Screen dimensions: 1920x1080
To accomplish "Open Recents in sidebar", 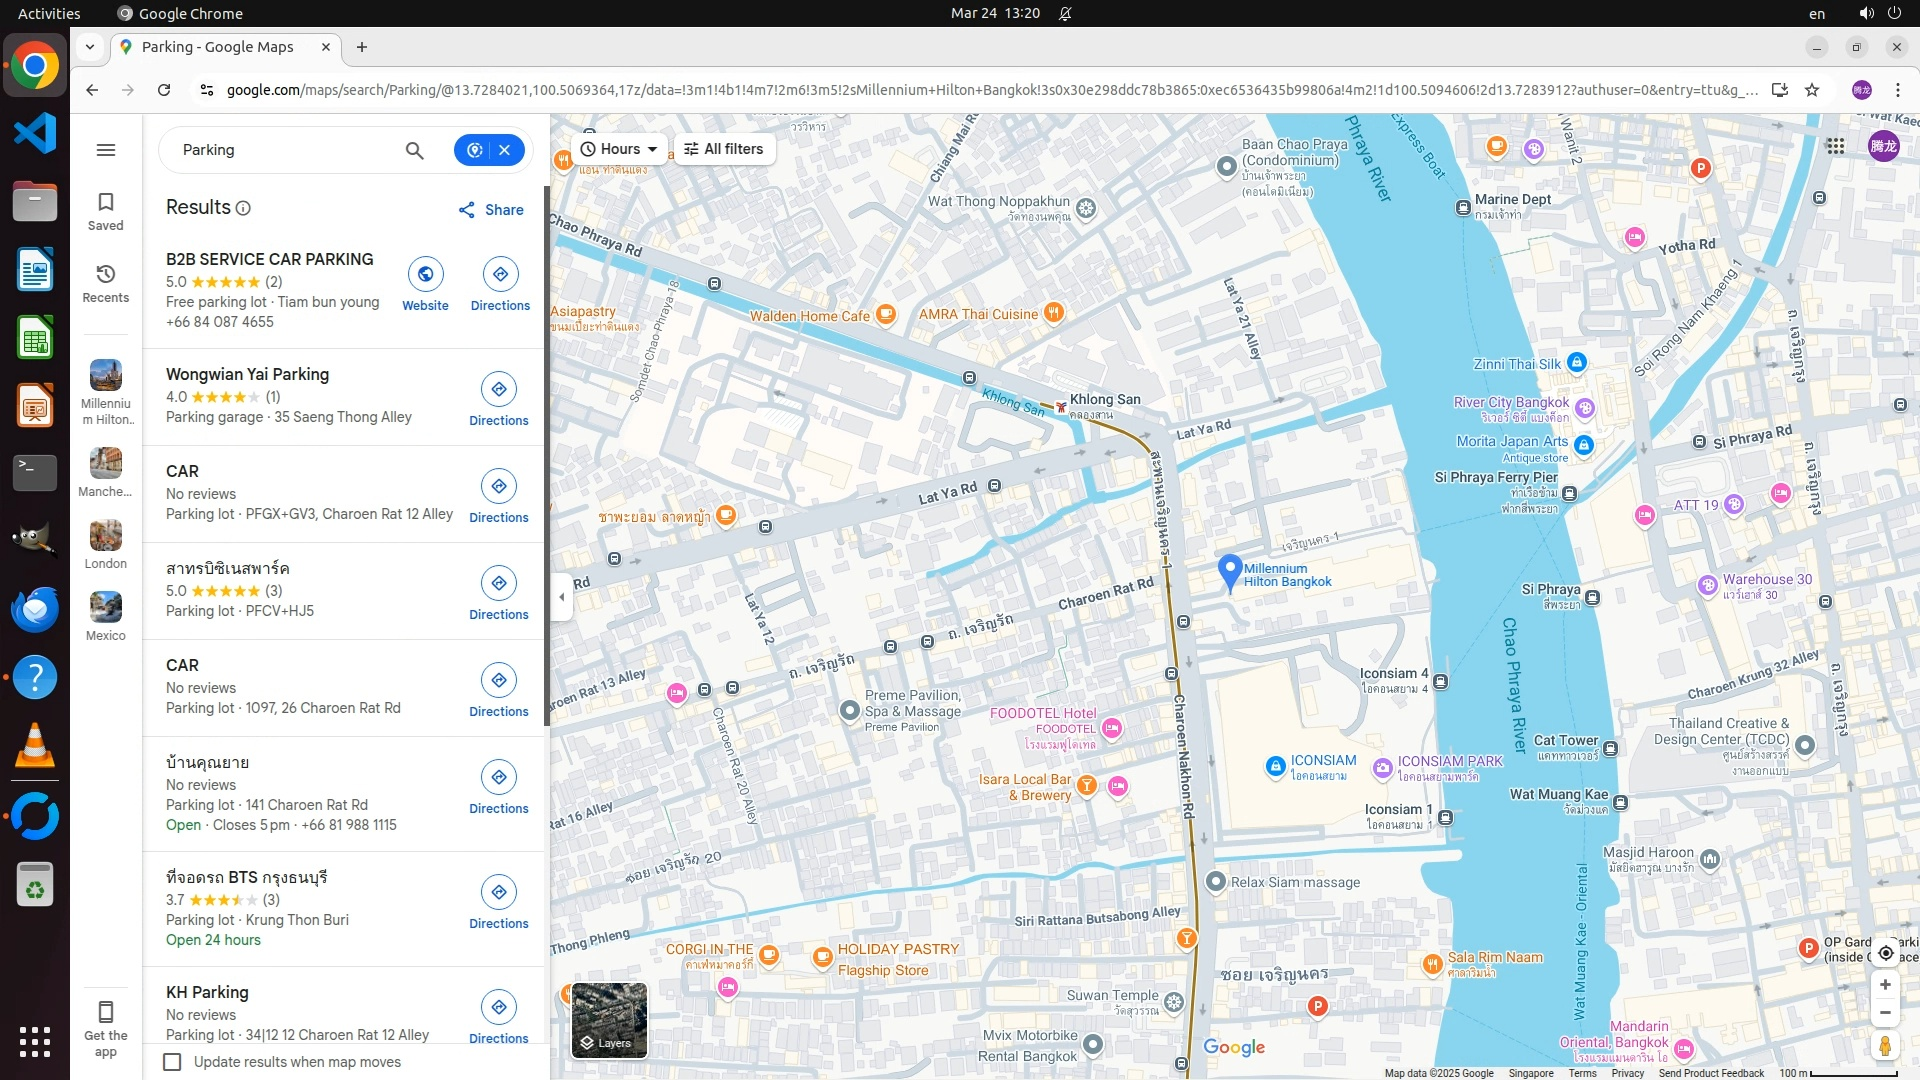I will coord(106,283).
